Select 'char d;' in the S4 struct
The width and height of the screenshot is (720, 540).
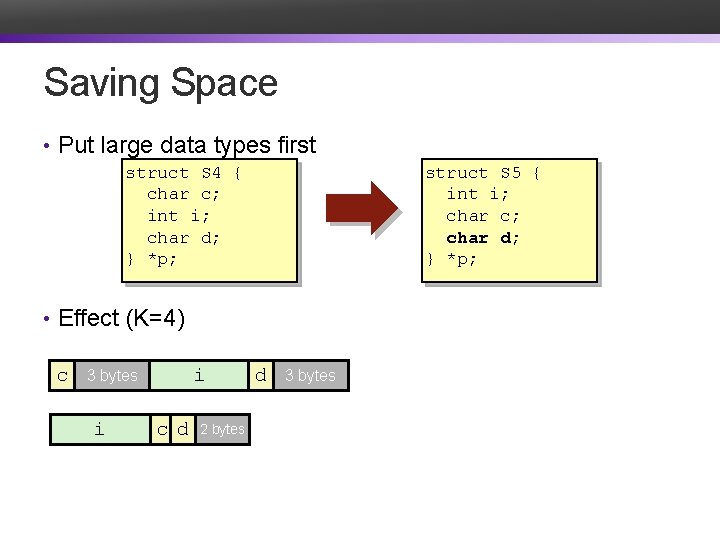click(183, 238)
